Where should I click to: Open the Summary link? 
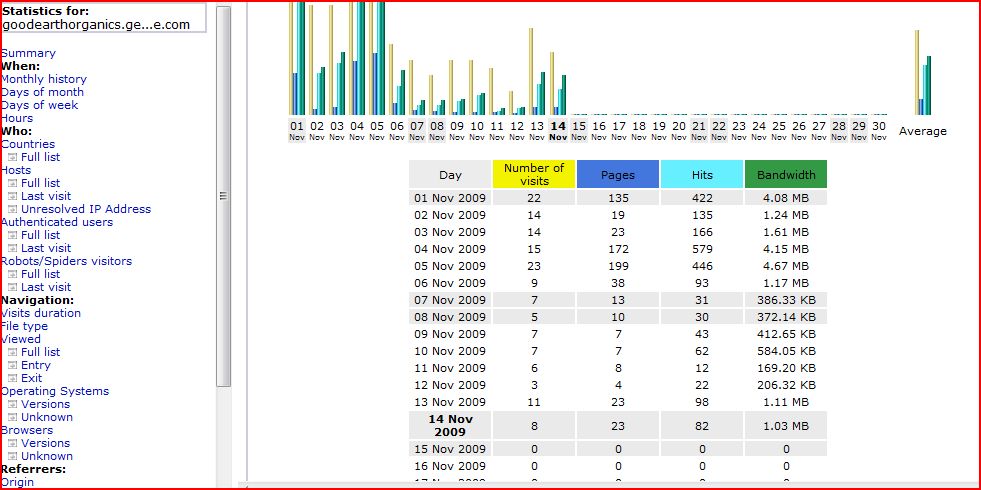click(x=29, y=53)
